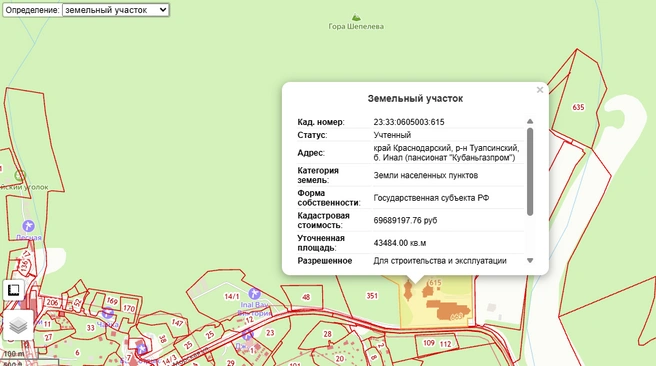Viewport: 656px width, 366px height.
Task: Click the place marker icon below parcel 12
Action: (248, 334)
